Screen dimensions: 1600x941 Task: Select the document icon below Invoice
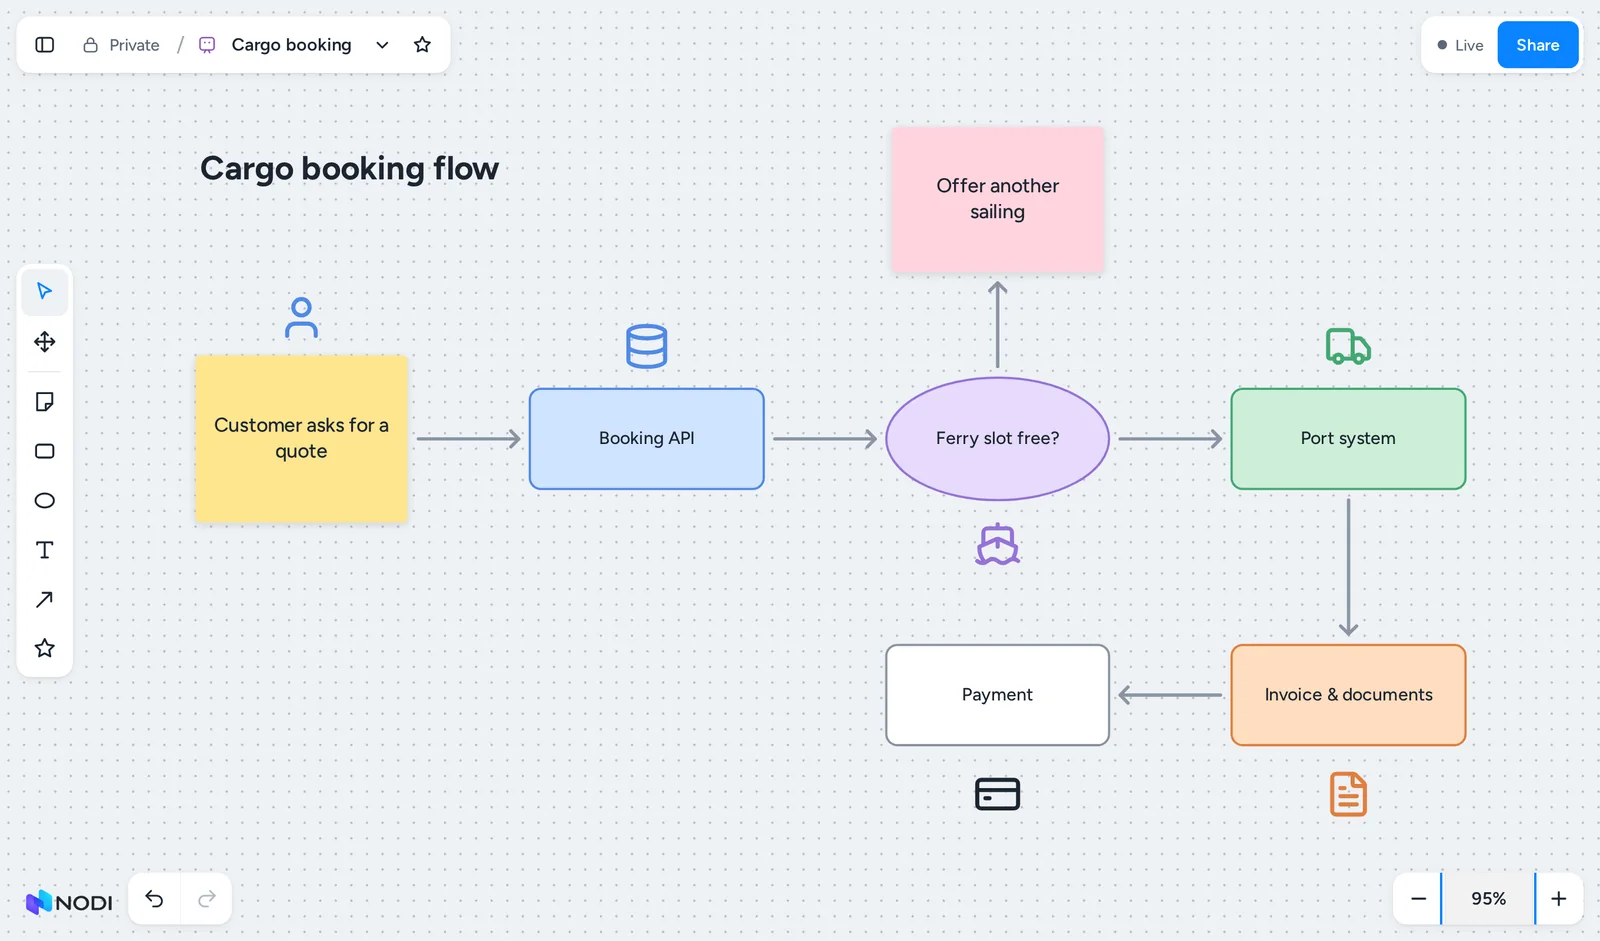tap(1348, 794)
